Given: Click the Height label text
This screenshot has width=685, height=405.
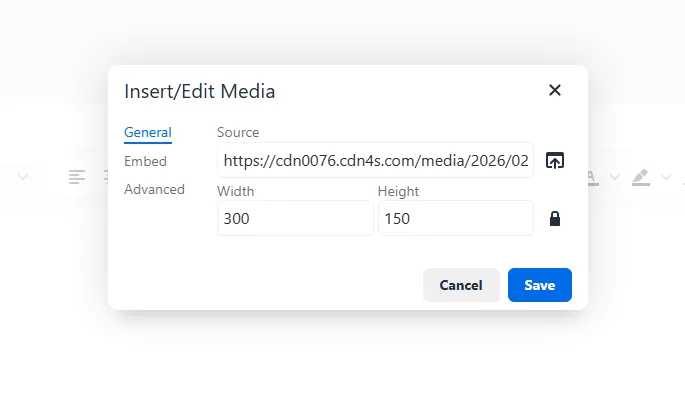Looking at the screenshot, I should pyautogui.click(x=398, y=191).
